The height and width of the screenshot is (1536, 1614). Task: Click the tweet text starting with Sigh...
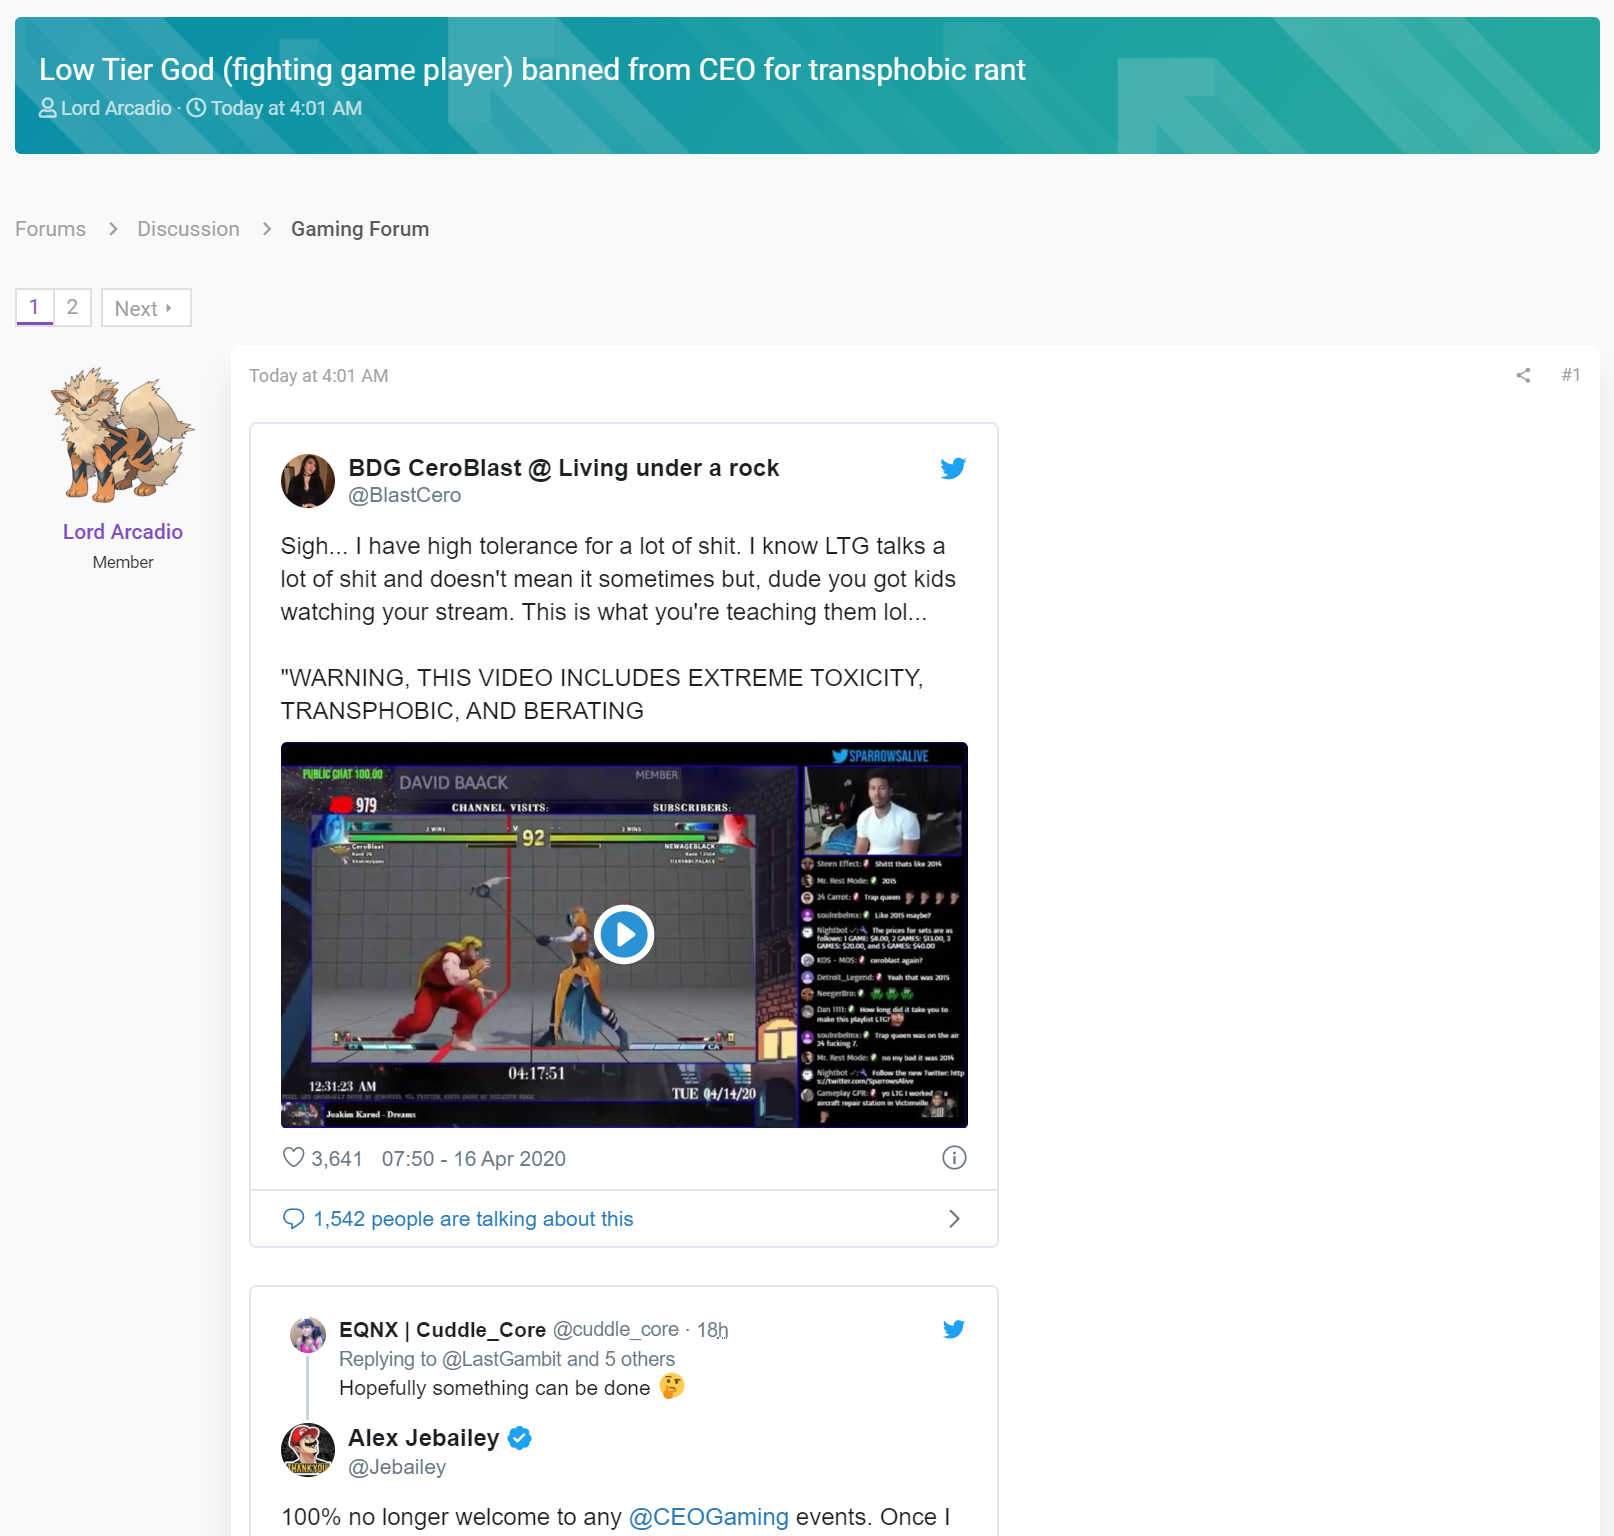coord(618,579)
